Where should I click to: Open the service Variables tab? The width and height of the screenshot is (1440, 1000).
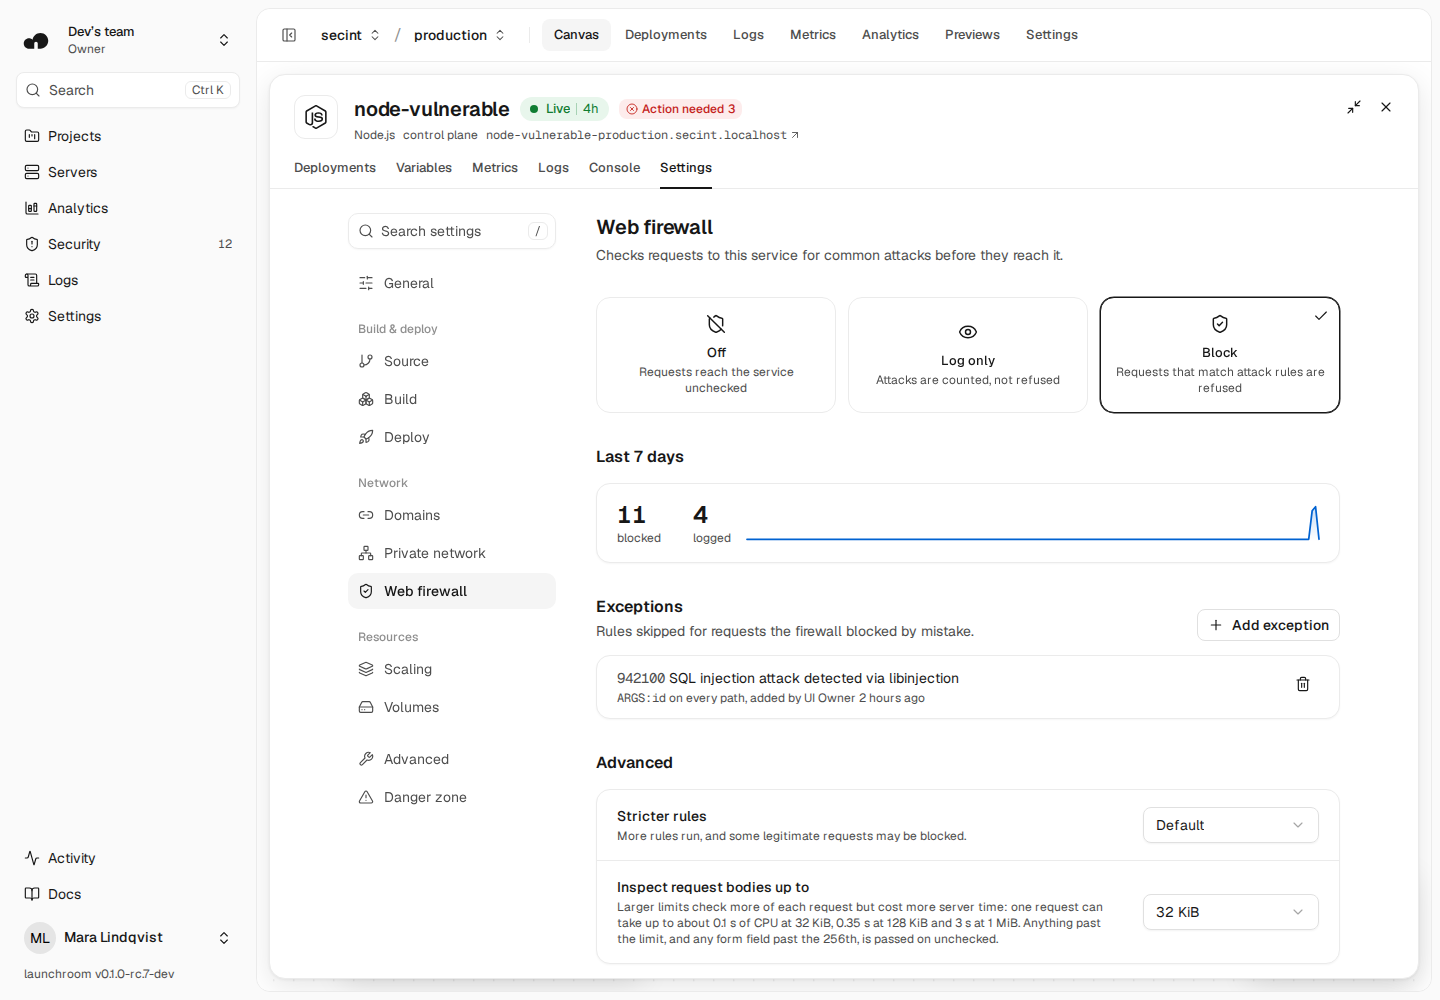click(x=424, y=168)
